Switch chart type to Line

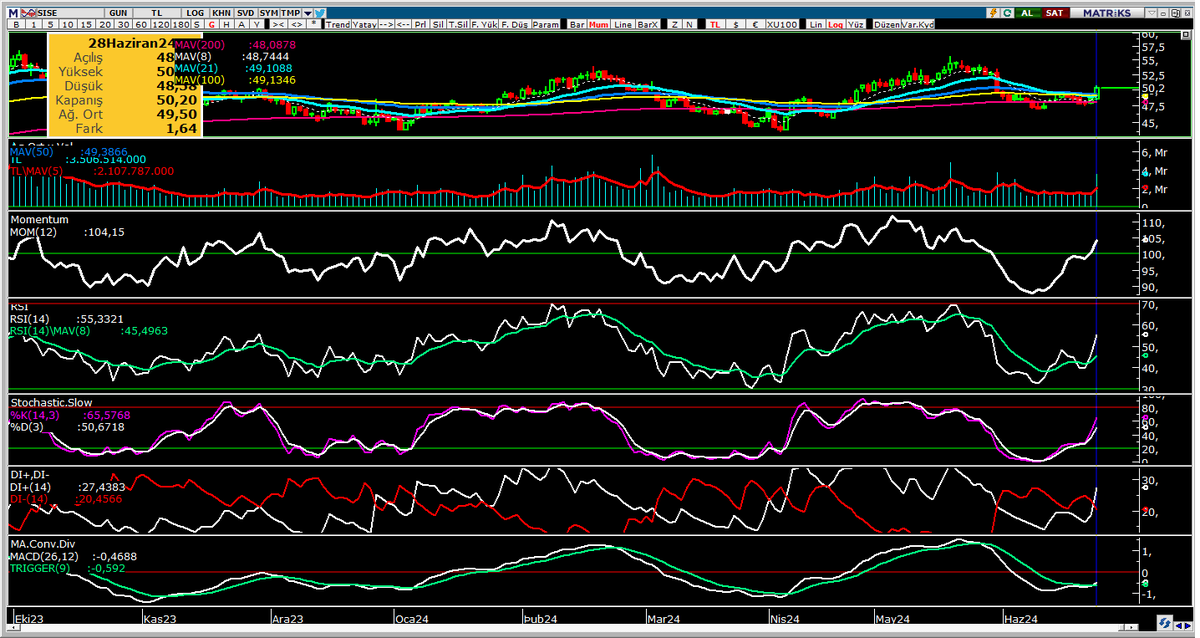coord(623,24)
